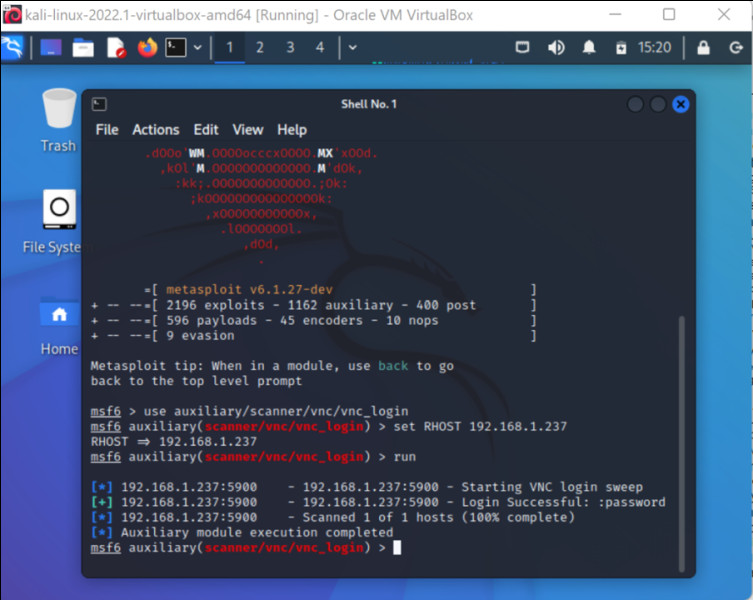
Task: Expand the terminal launcher dropdown arrow
Action: coord(197,48)
